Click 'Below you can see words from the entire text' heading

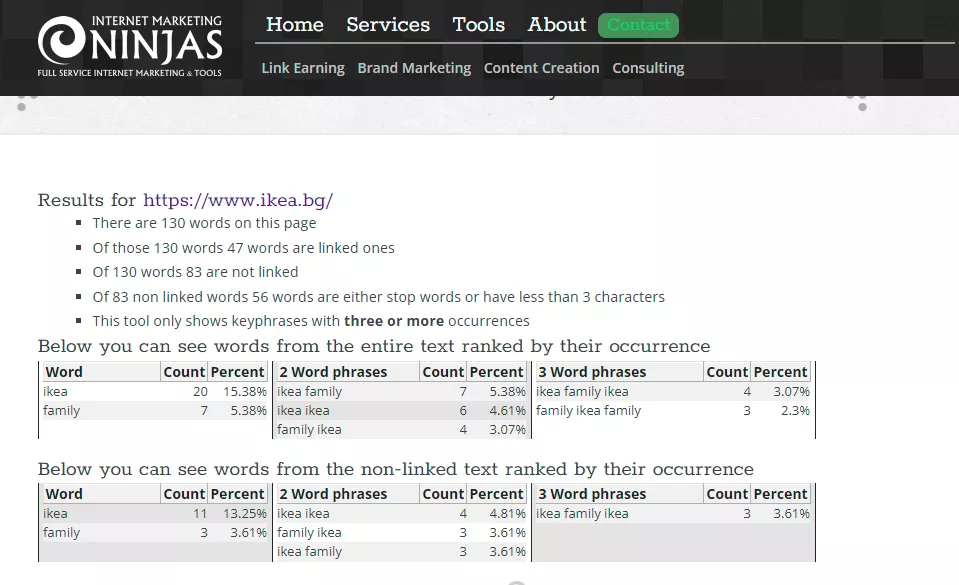click(374, 346)
